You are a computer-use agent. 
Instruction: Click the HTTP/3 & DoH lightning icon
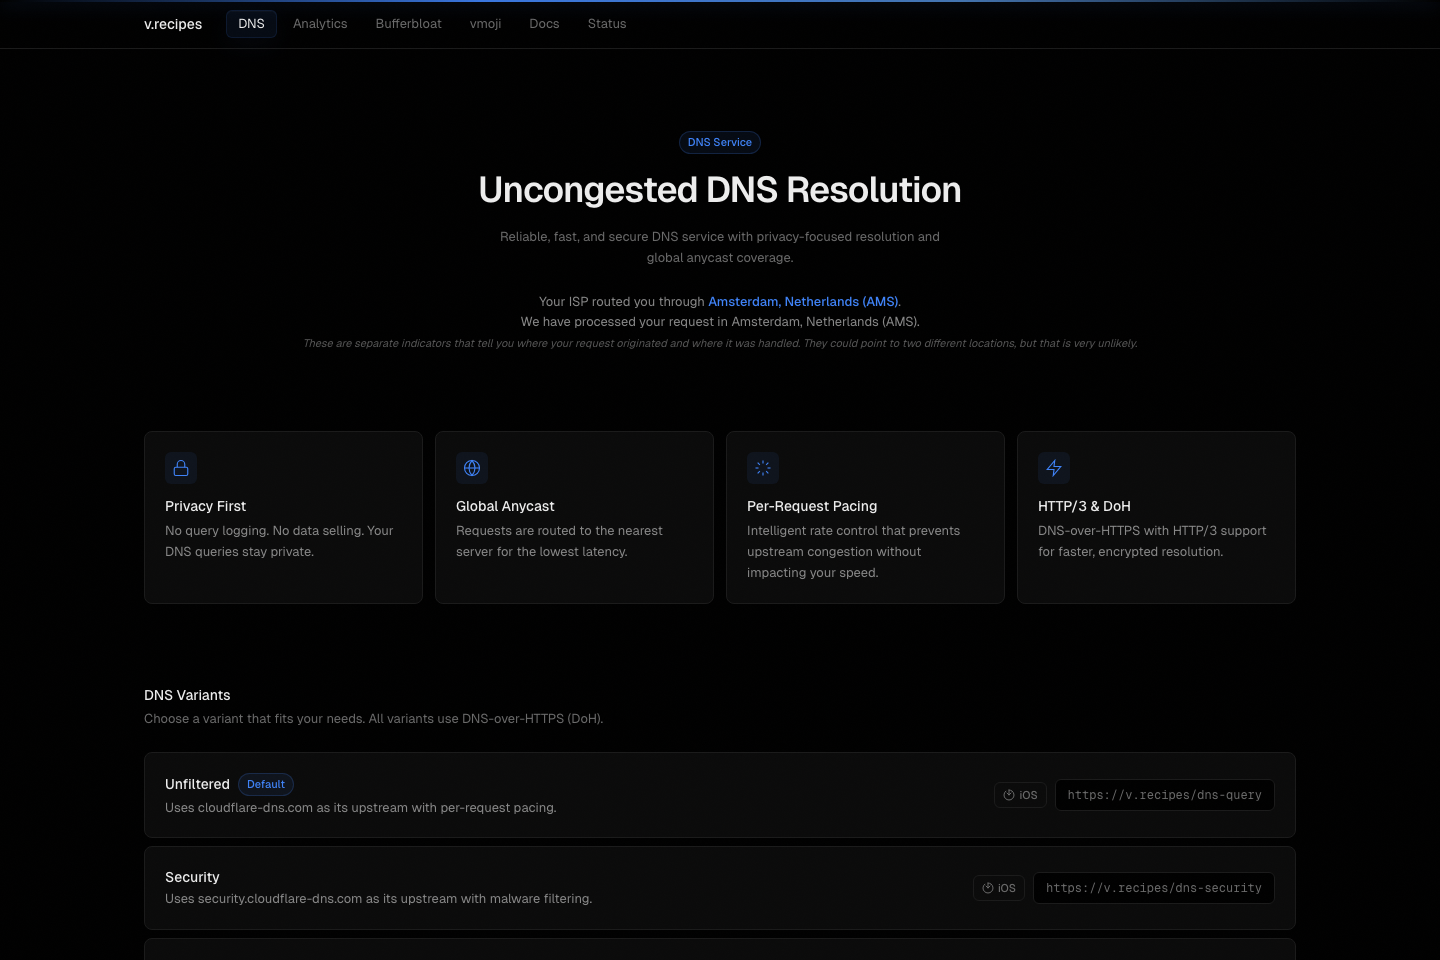[1054, 468]
